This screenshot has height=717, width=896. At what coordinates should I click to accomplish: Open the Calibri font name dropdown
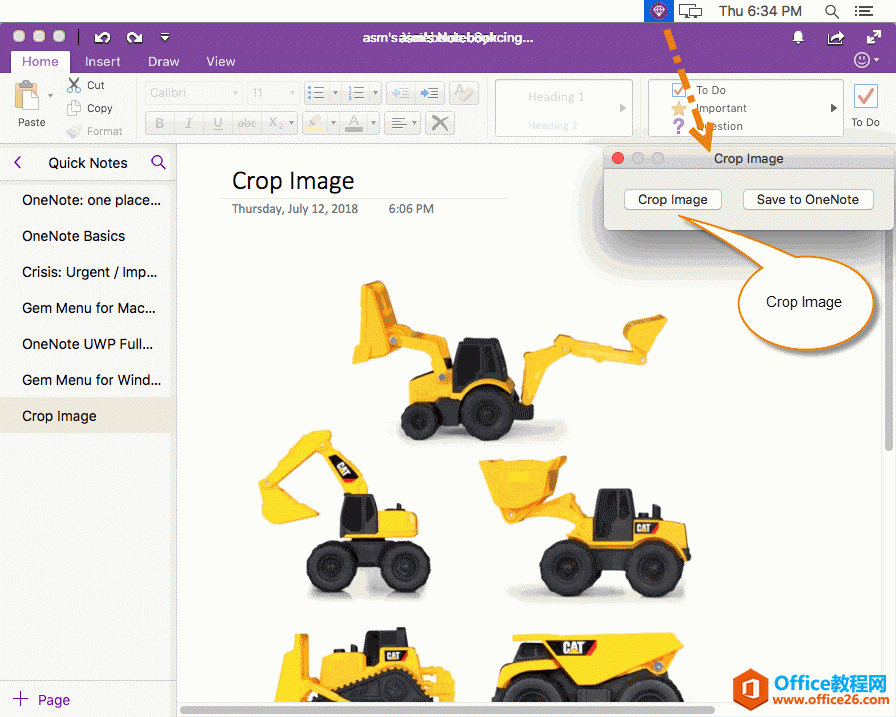(194, 93)
